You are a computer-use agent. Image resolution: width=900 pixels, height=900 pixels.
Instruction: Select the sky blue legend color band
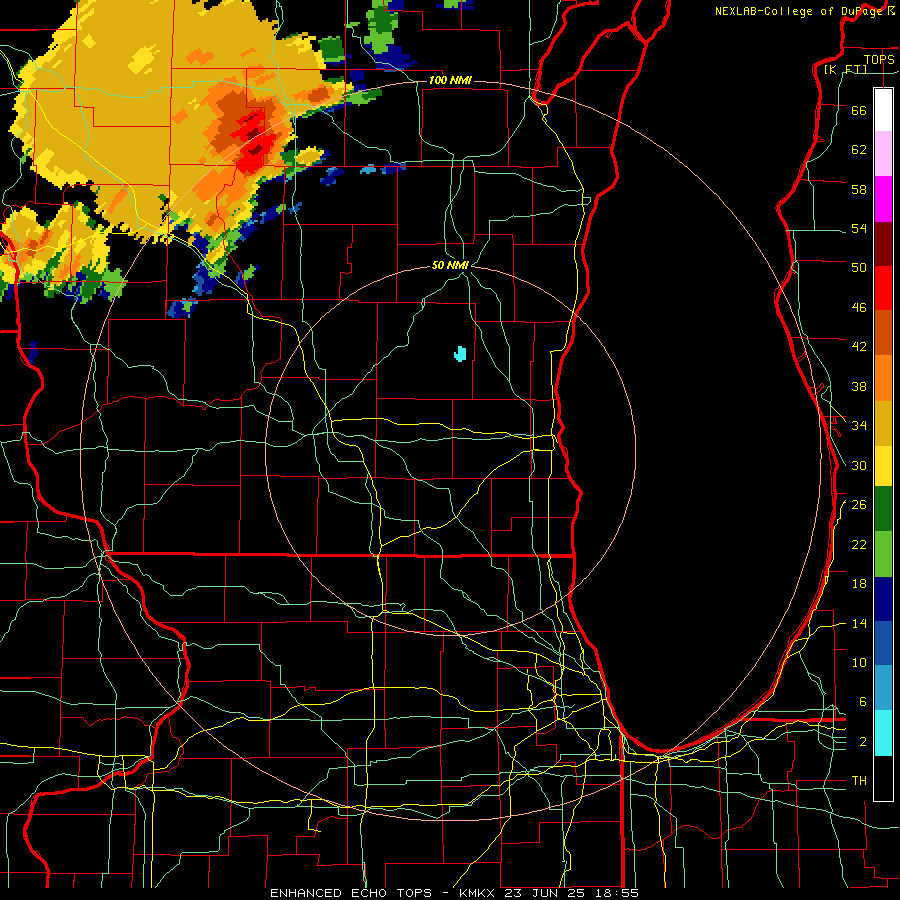pyautogui.click(x=883, y=688)
